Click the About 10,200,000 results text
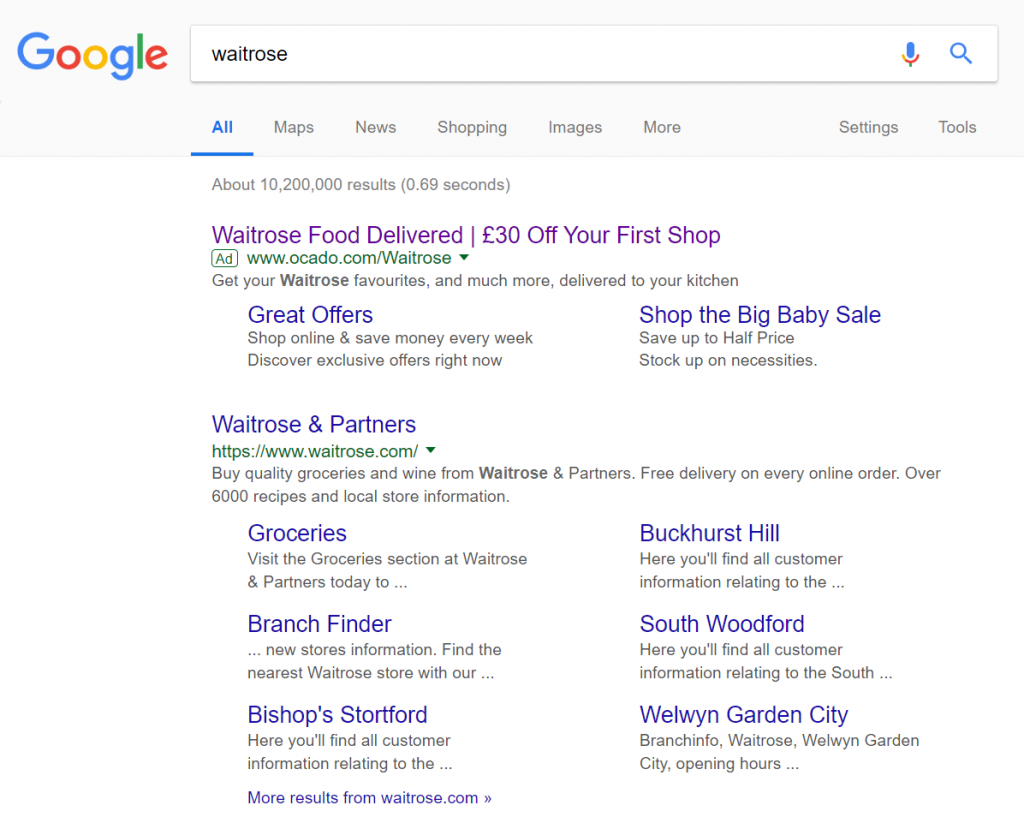Viewport: 1024px width, 829px height. point(361,185)
